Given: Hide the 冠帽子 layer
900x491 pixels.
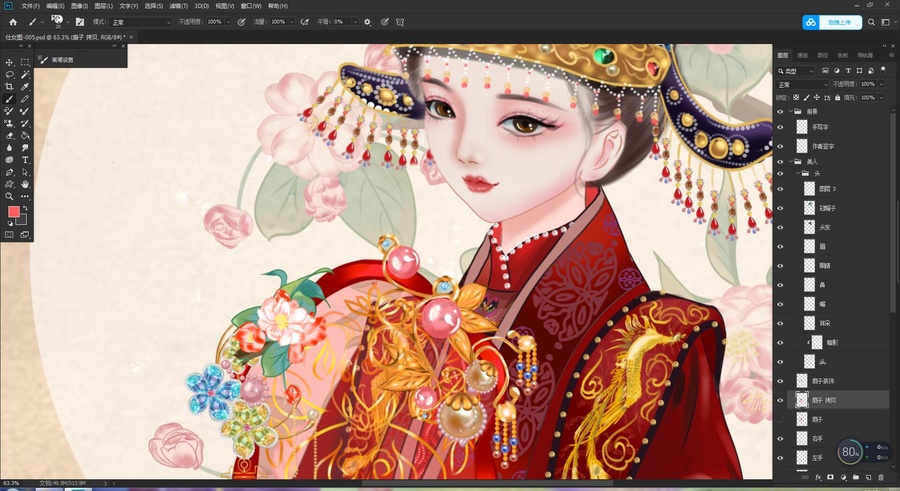Looking at the screenshot, I should [x=780, y=208].
